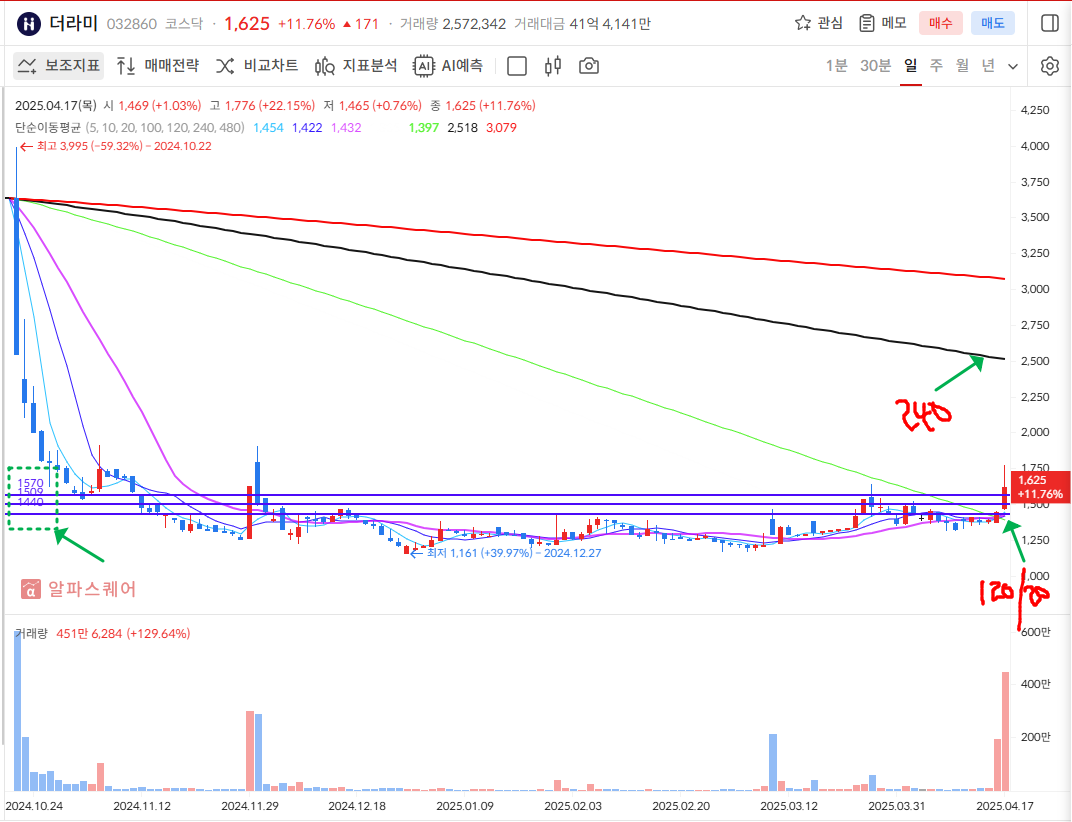Open the 보조지표 indicators tool

point(59,66)
